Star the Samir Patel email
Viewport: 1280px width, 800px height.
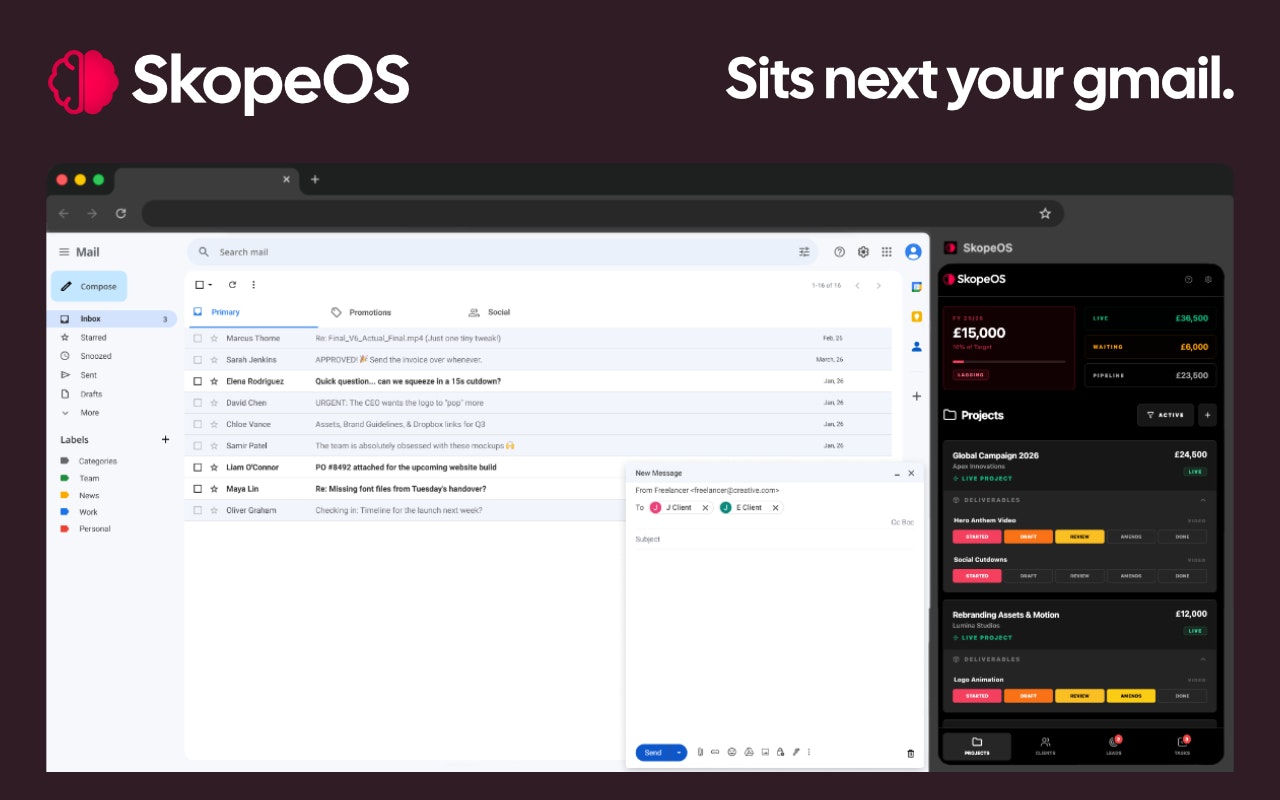pos(213,446)
